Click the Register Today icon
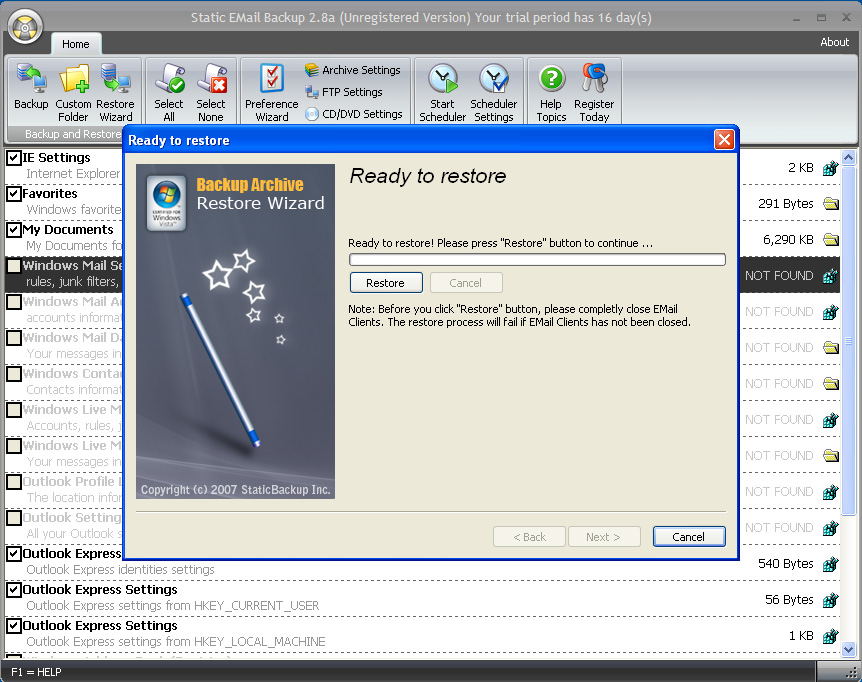This screenshot has width=862, height=682. tap(595, 90)
